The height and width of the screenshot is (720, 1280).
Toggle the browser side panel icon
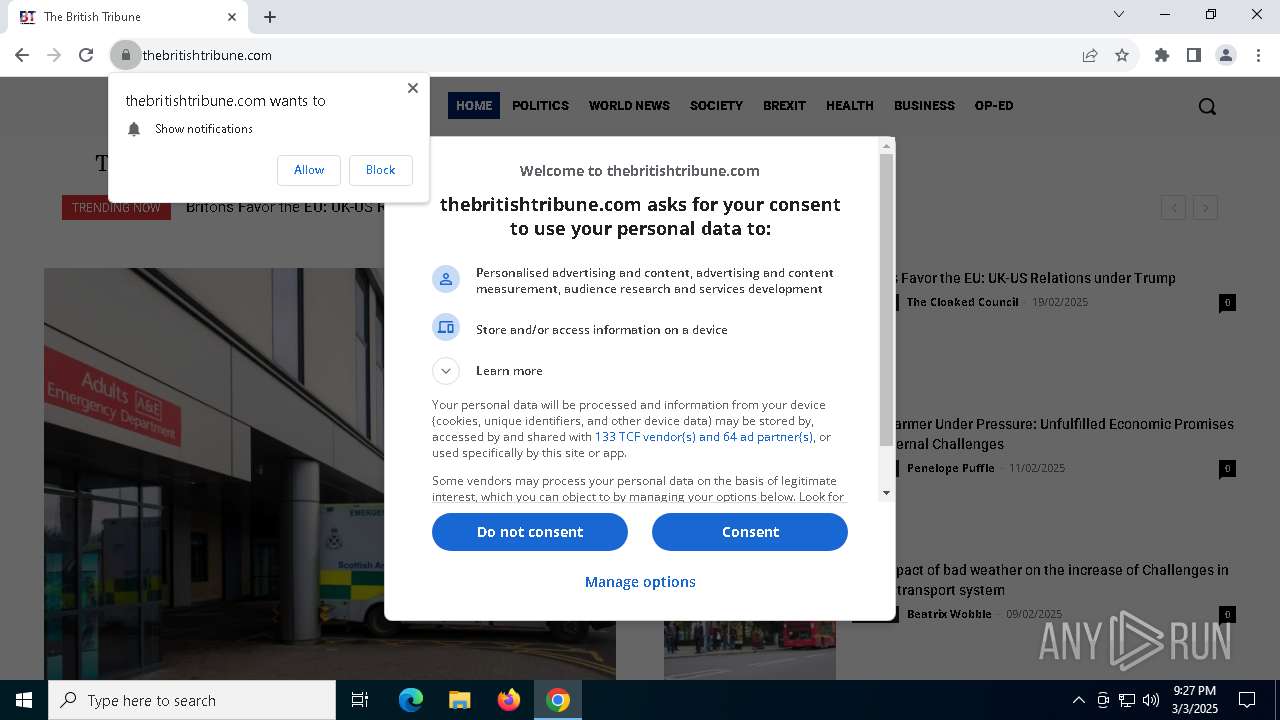(1194, 55)
